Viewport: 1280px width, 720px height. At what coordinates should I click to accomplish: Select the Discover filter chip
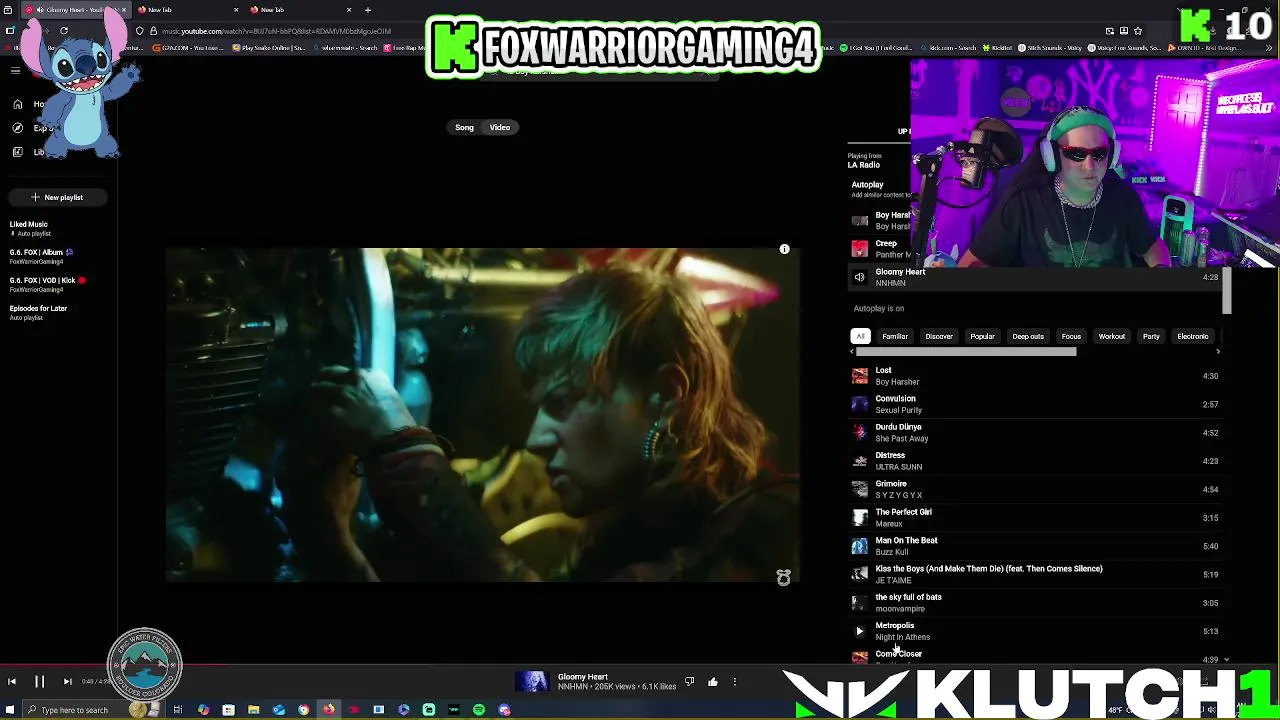click(x=939, y=336)
